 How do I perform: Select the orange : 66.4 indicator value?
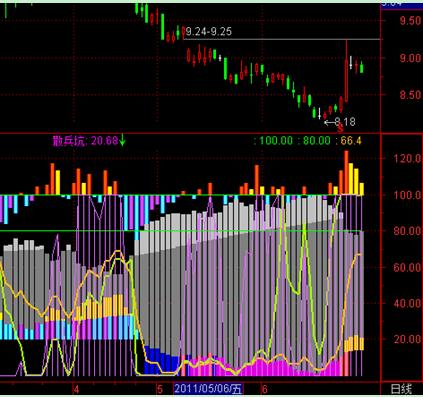[x=350, y=141]
